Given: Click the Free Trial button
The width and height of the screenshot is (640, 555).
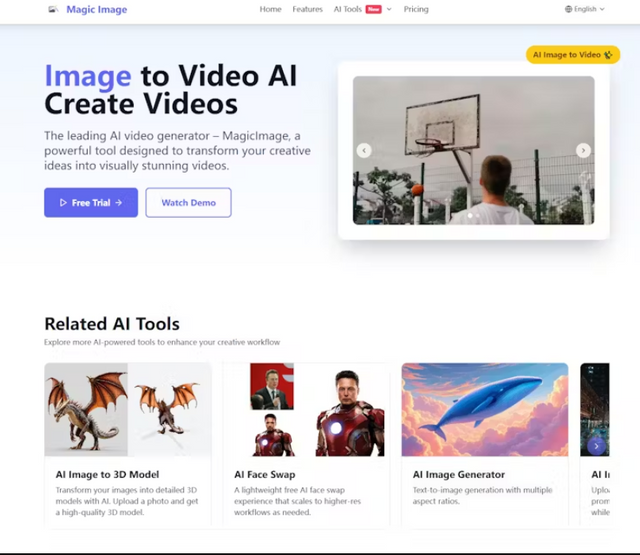Looking at the screenshot, I should 91,202.
